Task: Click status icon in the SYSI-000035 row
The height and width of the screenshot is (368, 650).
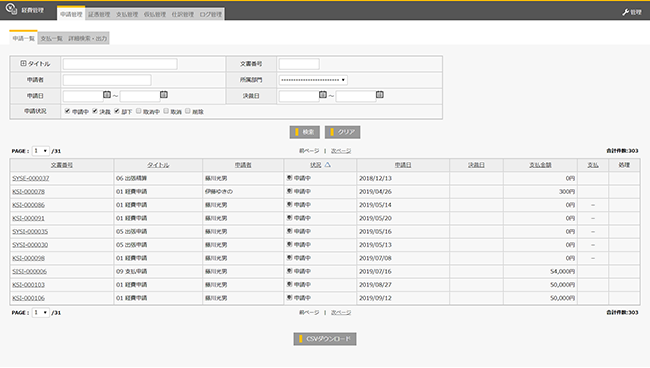Action: click(x=289, y=231)
